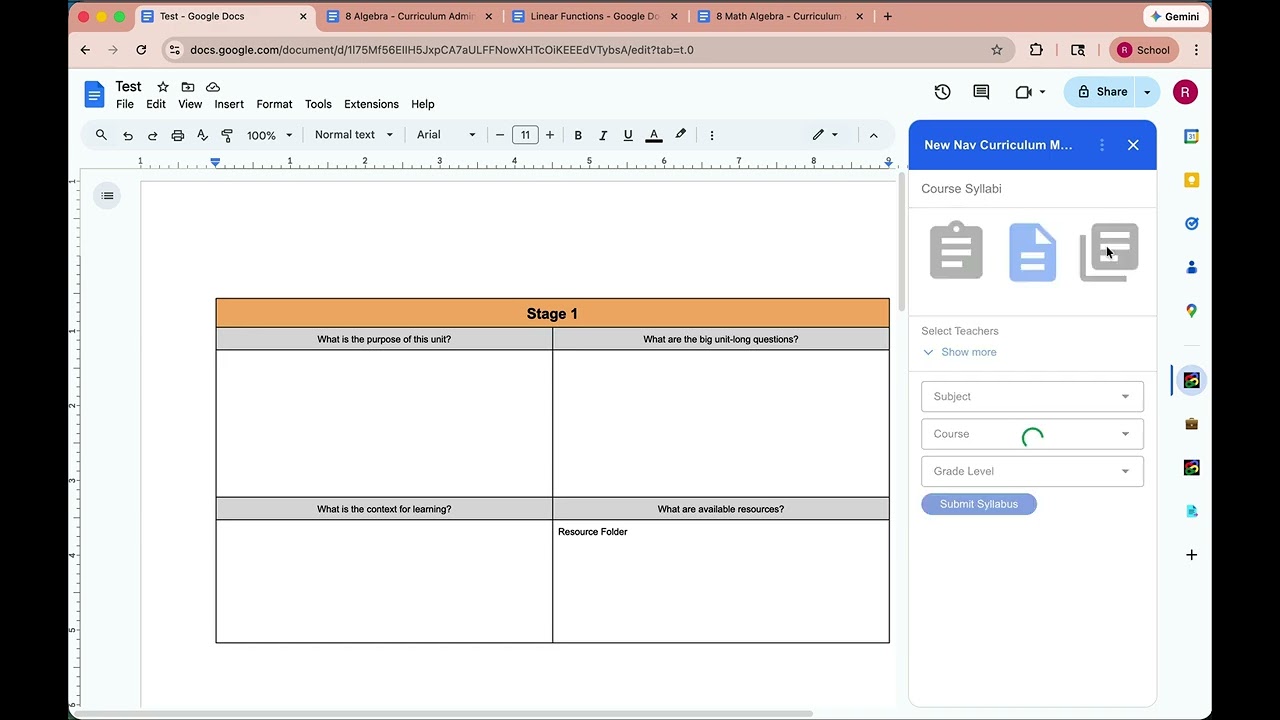Click the Gemini button in Chrome
Screen dimensions: 1280x720
(x=1175, y=16)
